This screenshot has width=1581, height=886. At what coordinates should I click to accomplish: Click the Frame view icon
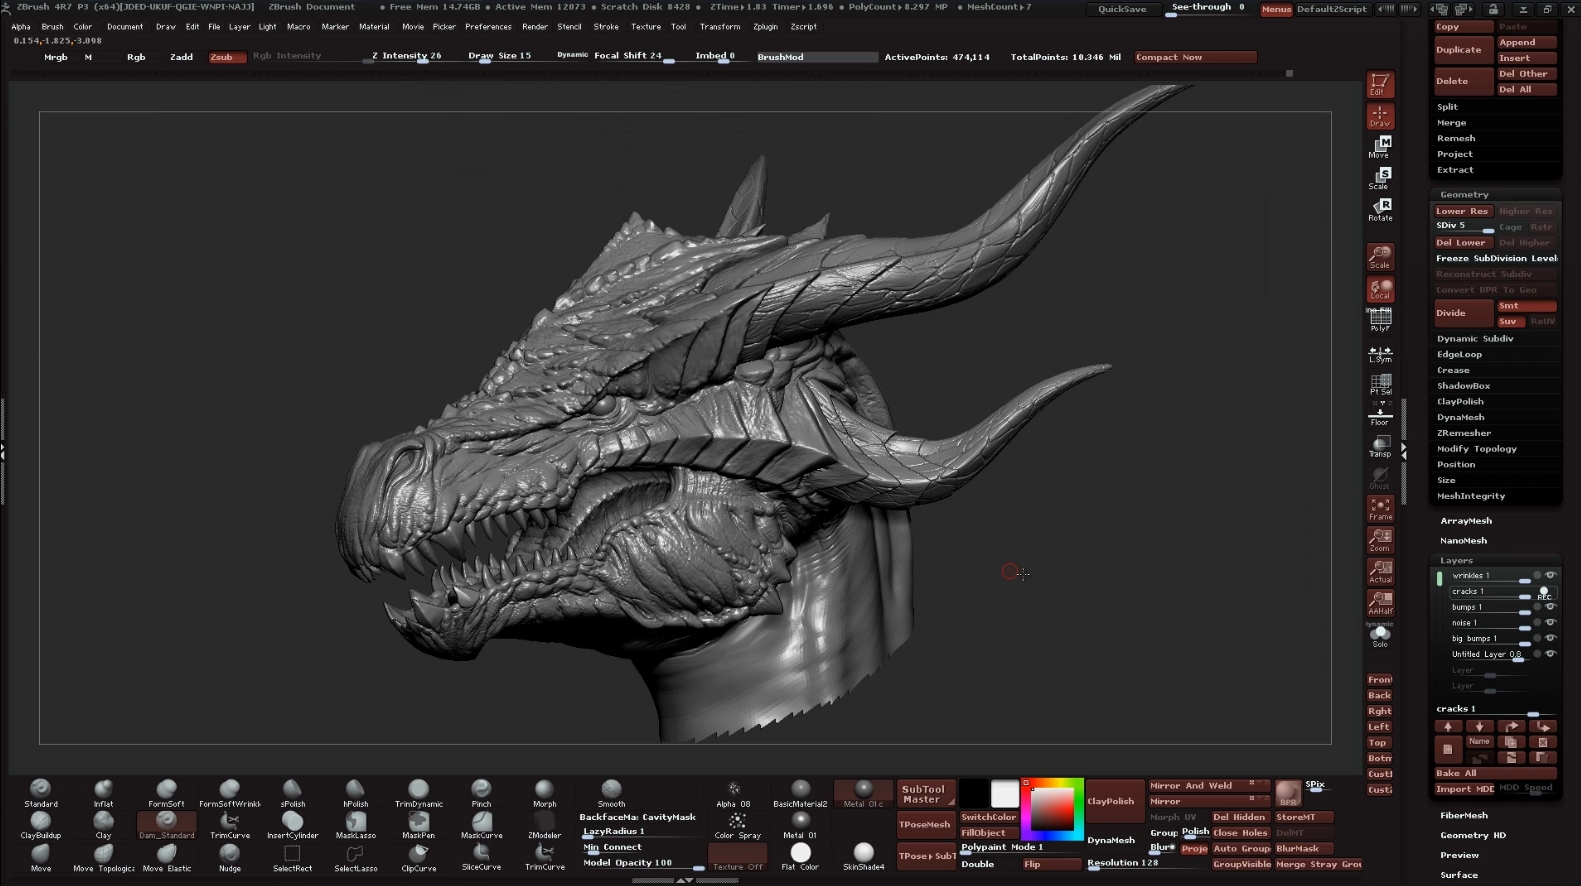pyautogui.click(x=1380, y=509)
